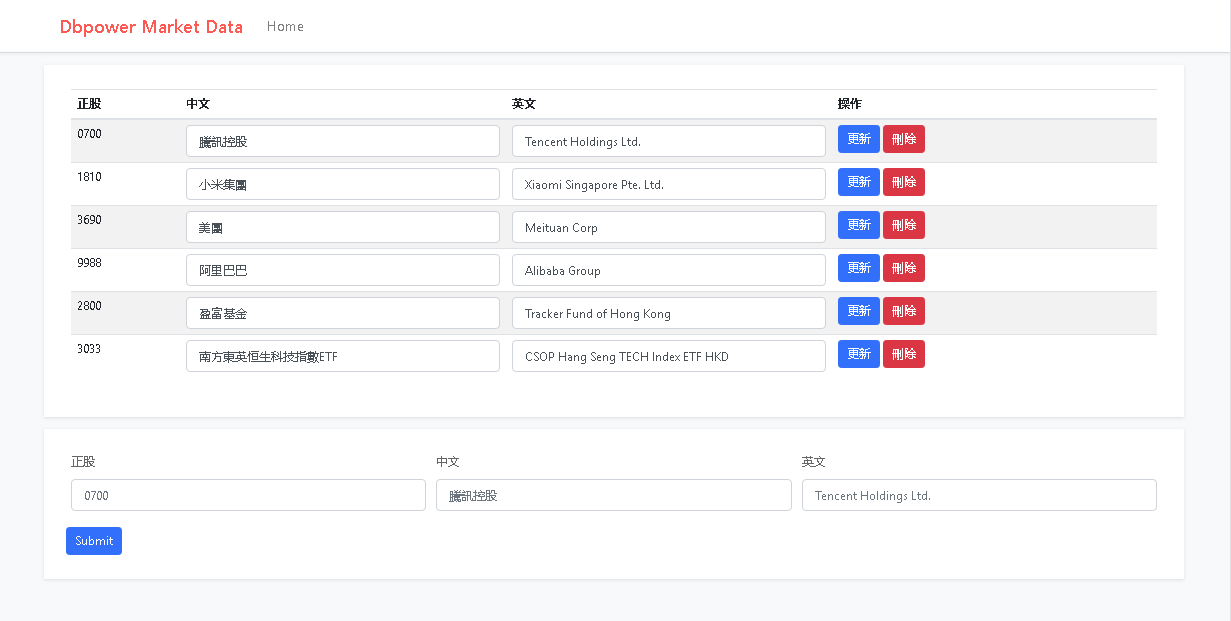1231x621 pixels.
Task: Edit the 小米集團 Chinese name field
Action: [x=343, y=184]
